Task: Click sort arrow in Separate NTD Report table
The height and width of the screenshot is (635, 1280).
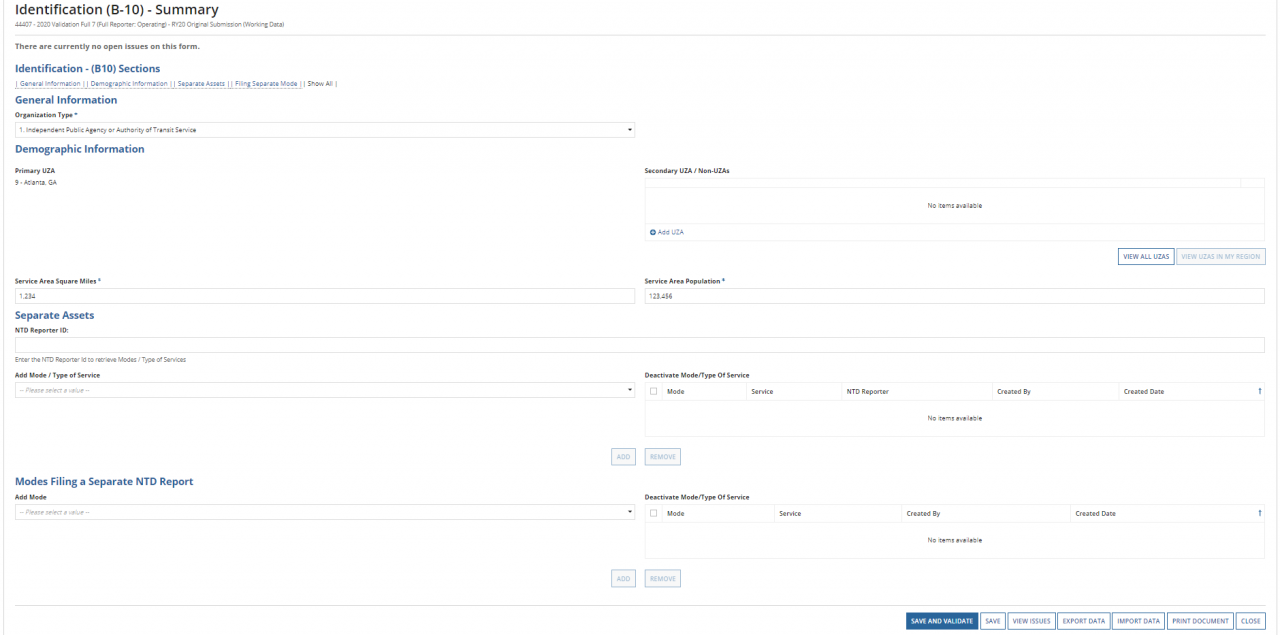Action: click(1259, 513)
